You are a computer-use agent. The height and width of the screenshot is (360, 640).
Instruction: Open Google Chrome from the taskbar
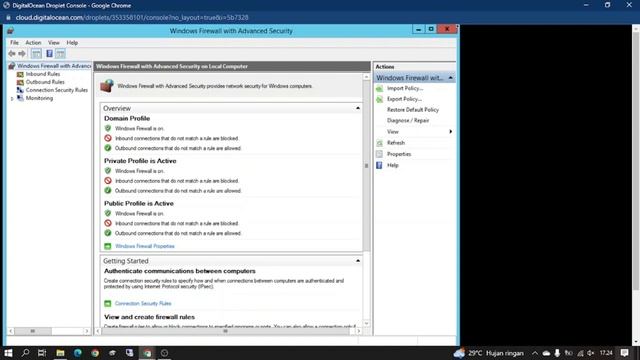click(95, 353)
